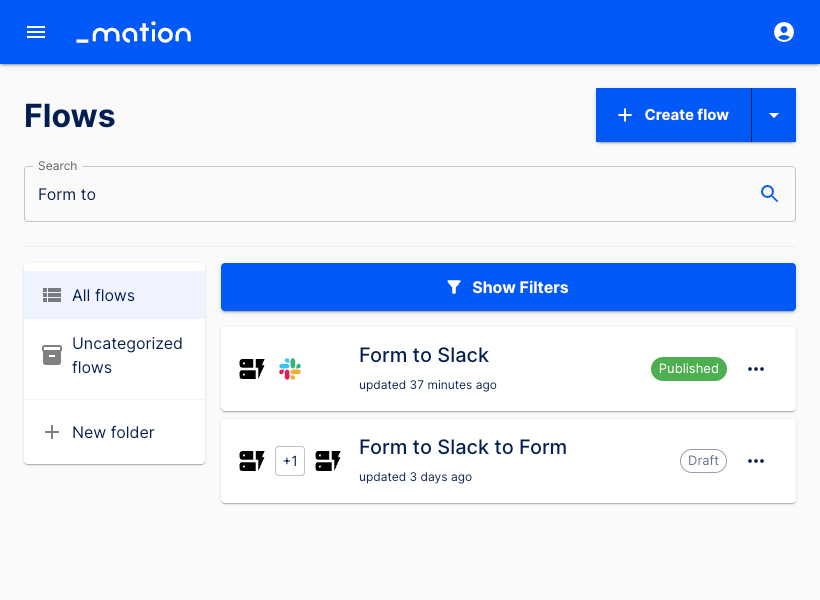Click the user account avatar icon
Viewport: 820px width, 600px height.
coord(784,32)
